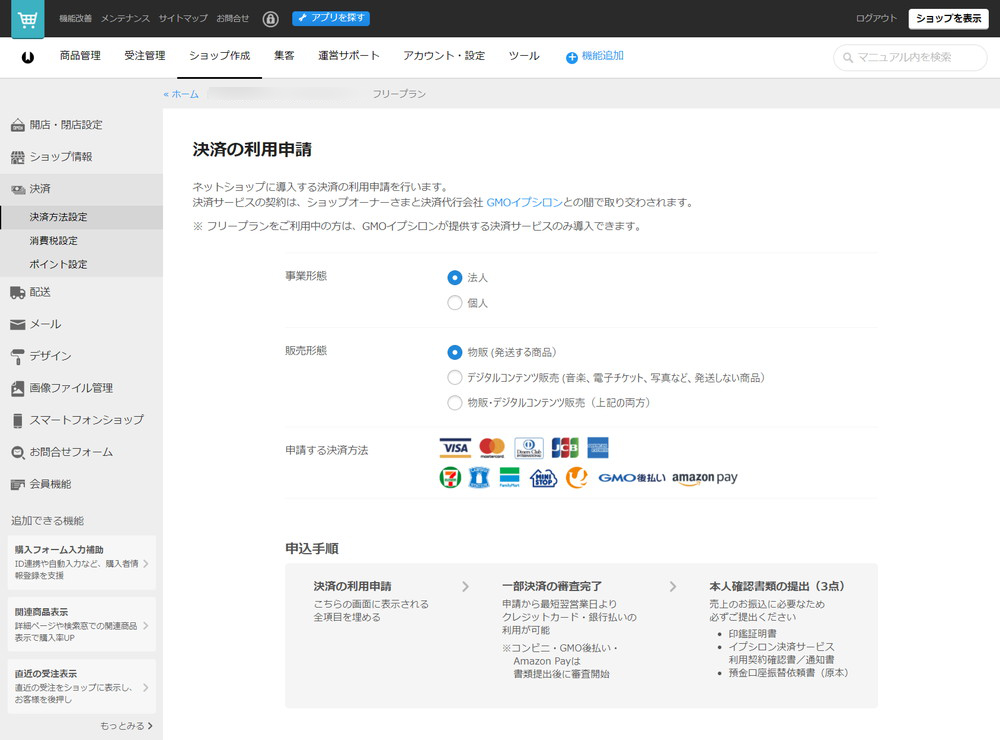Screen dimensions: 1000x740
Task: Go back via « ホーム link
Action: 181,94
